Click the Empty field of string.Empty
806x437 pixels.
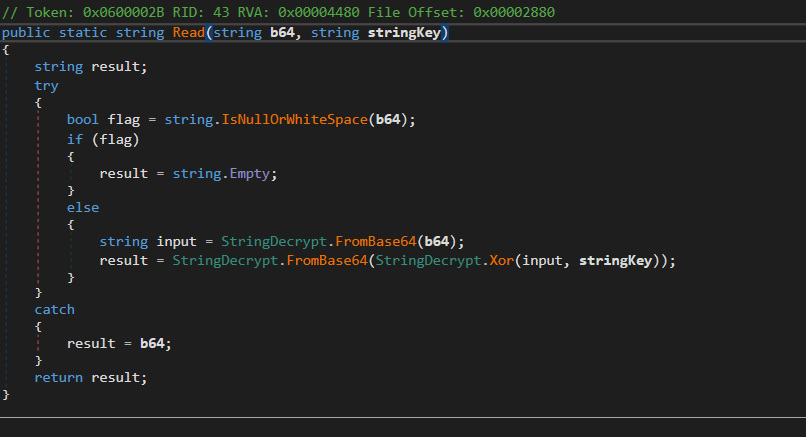click(x=249, y=174)
